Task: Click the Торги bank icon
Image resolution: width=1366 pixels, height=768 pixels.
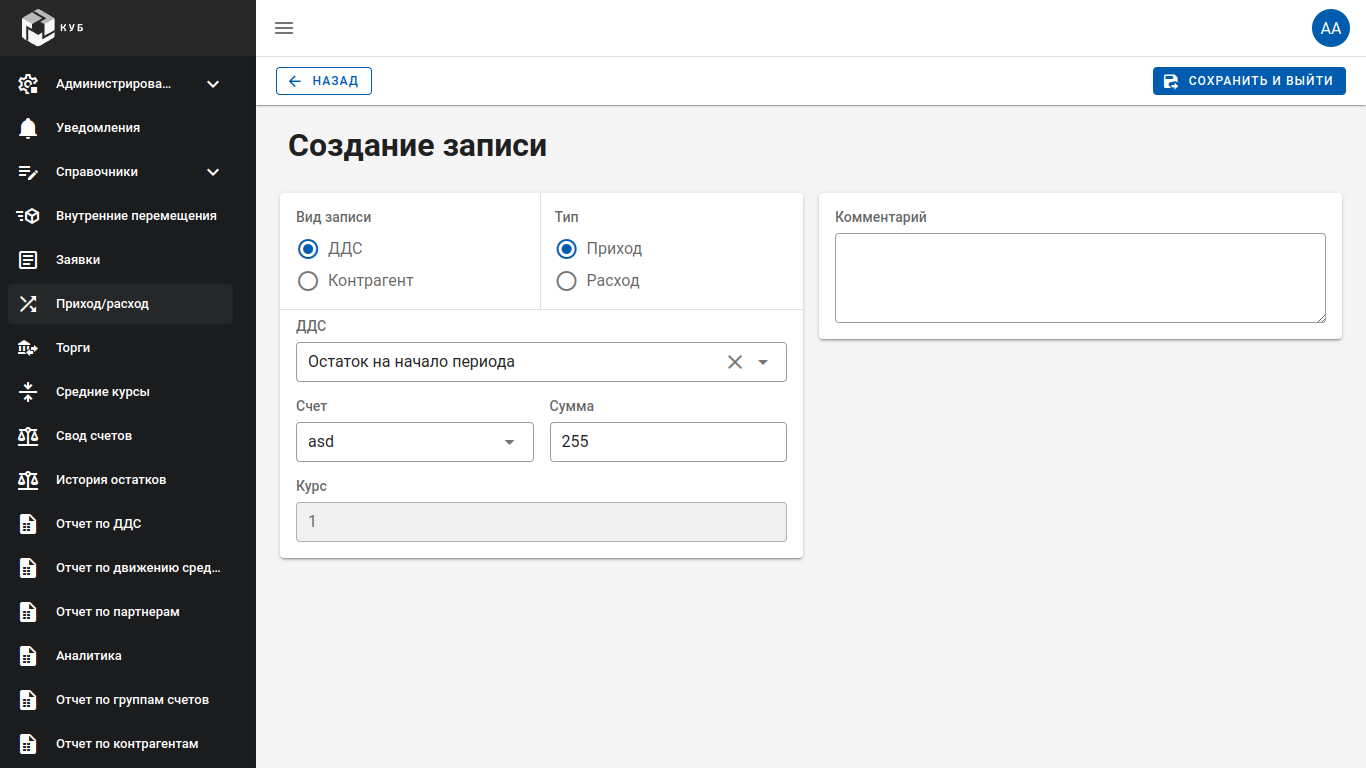Action: coord(28,348)
